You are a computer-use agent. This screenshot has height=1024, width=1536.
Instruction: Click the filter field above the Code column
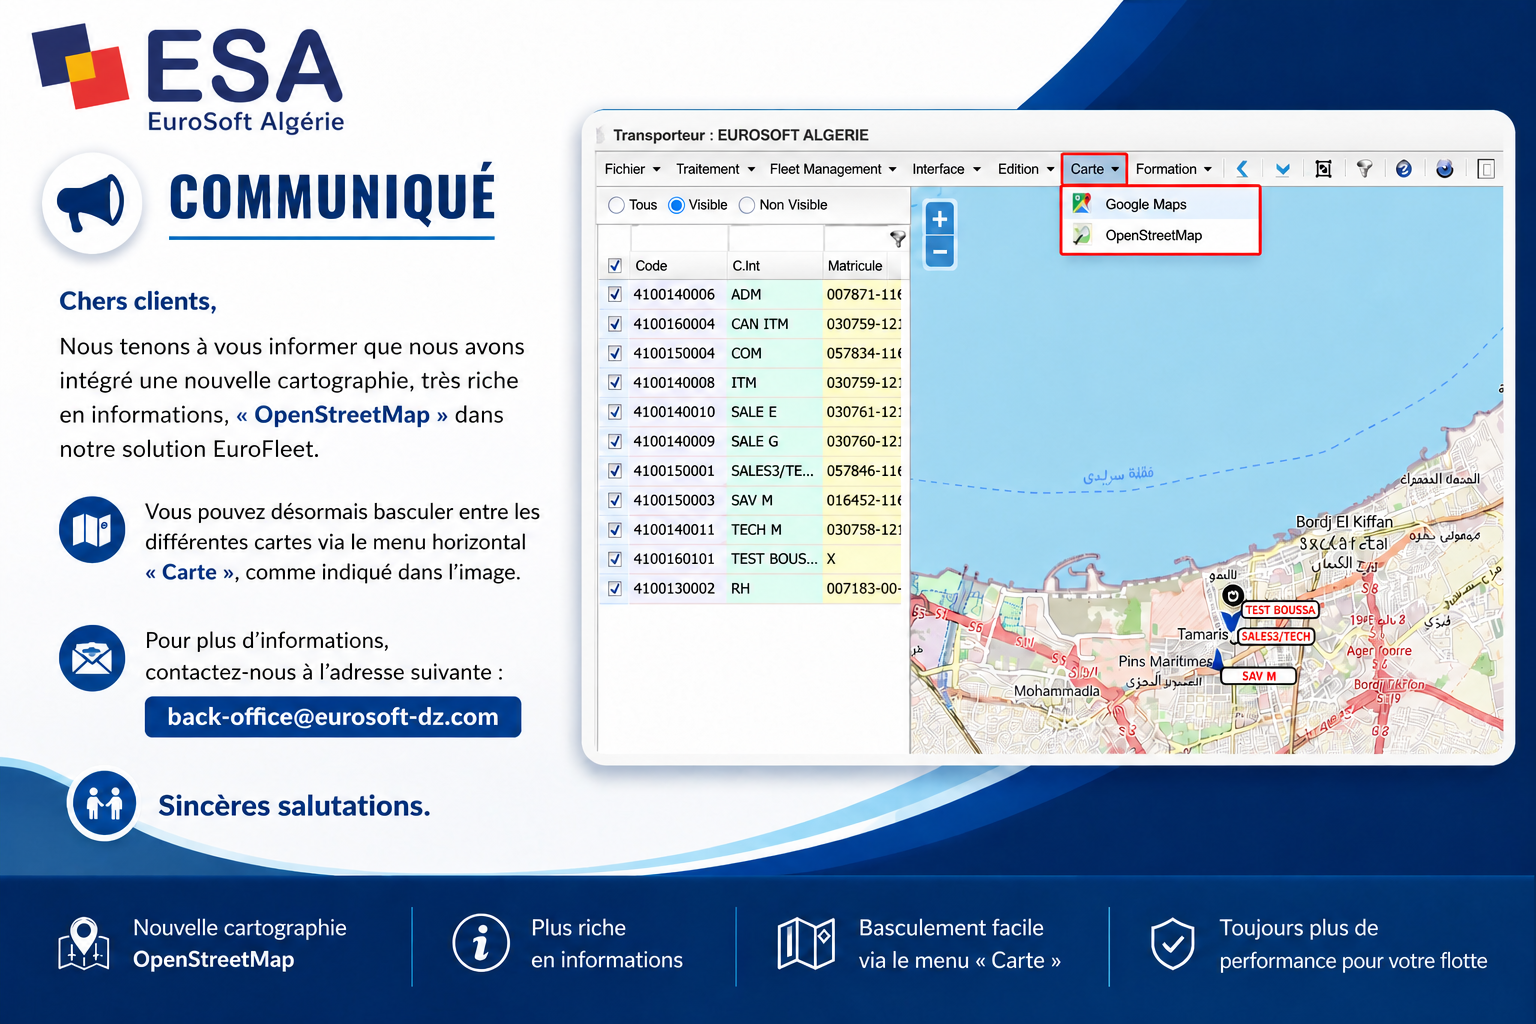679,239
